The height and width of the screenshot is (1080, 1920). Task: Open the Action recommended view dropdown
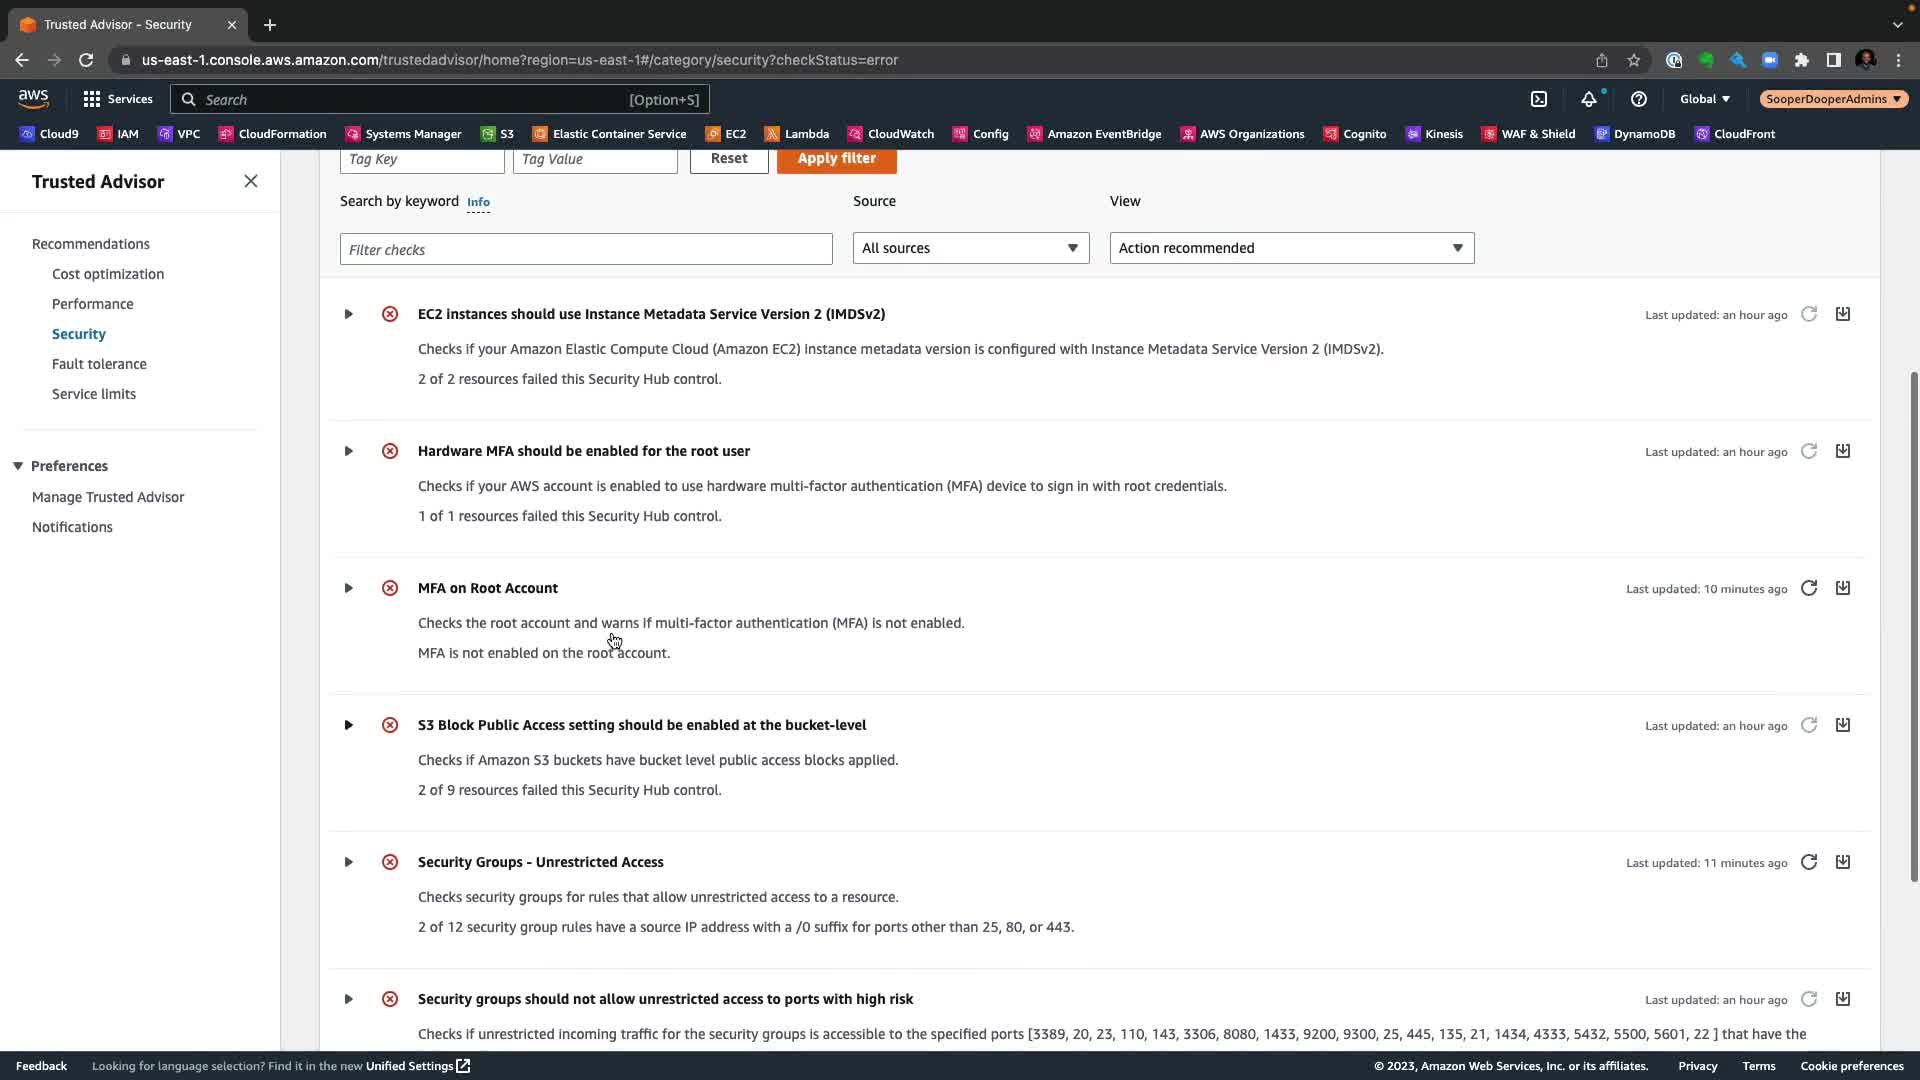[x=1291, y=248]
